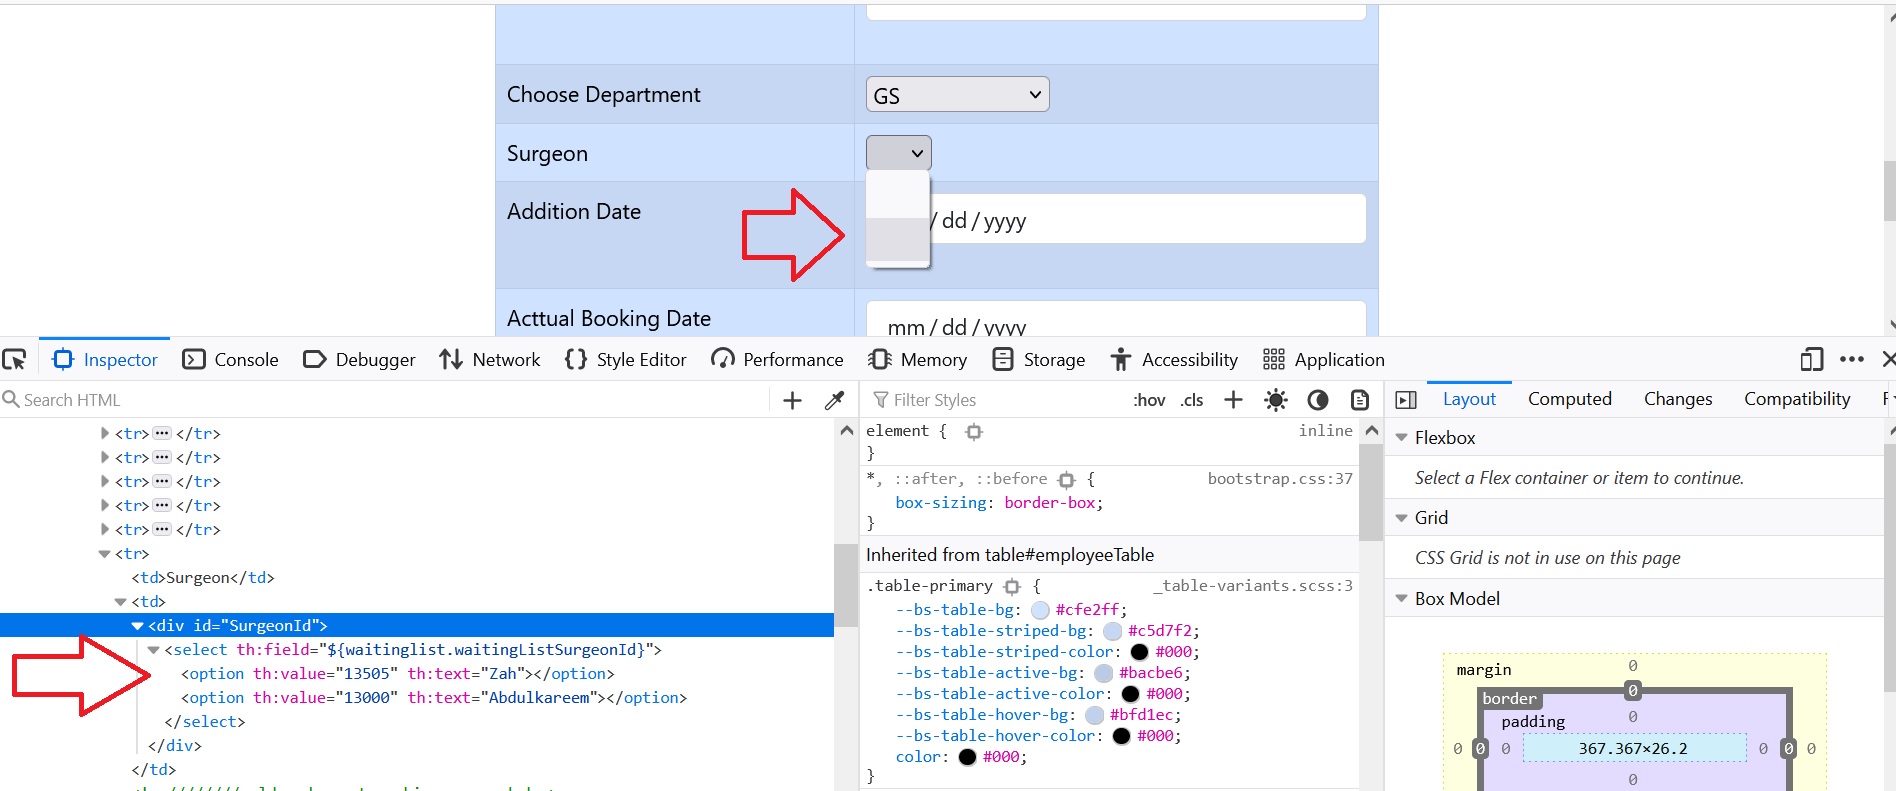
Task: Open the Accessibility tab
Action: pyautogui.click(x=1174, y=359)
